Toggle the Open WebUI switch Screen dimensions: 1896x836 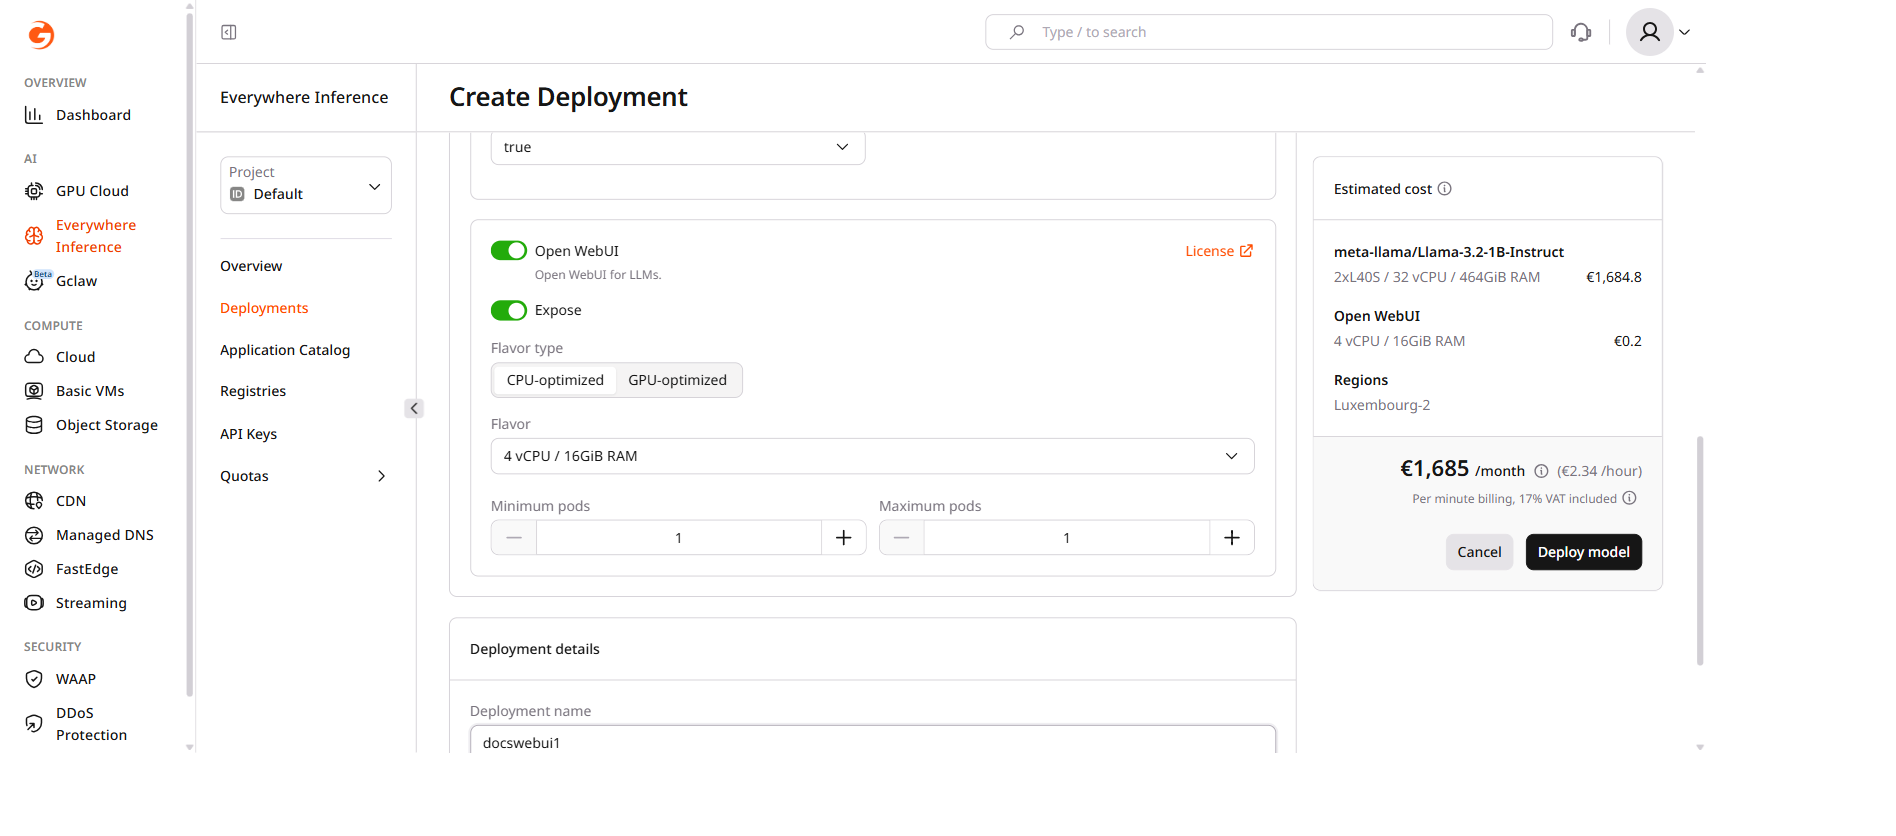coord(509,250)
